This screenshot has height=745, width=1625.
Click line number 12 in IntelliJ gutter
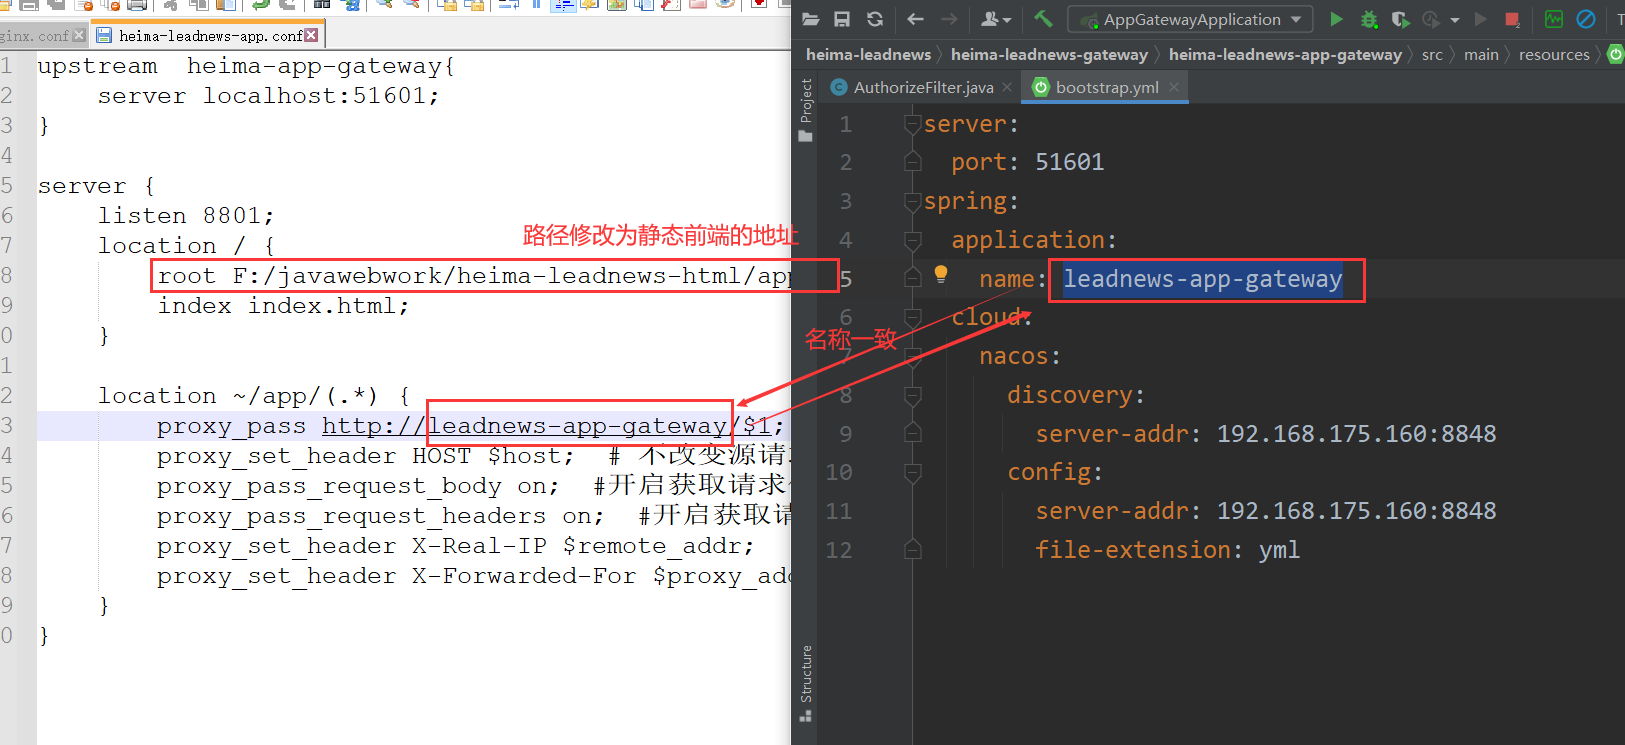(838, 550)
